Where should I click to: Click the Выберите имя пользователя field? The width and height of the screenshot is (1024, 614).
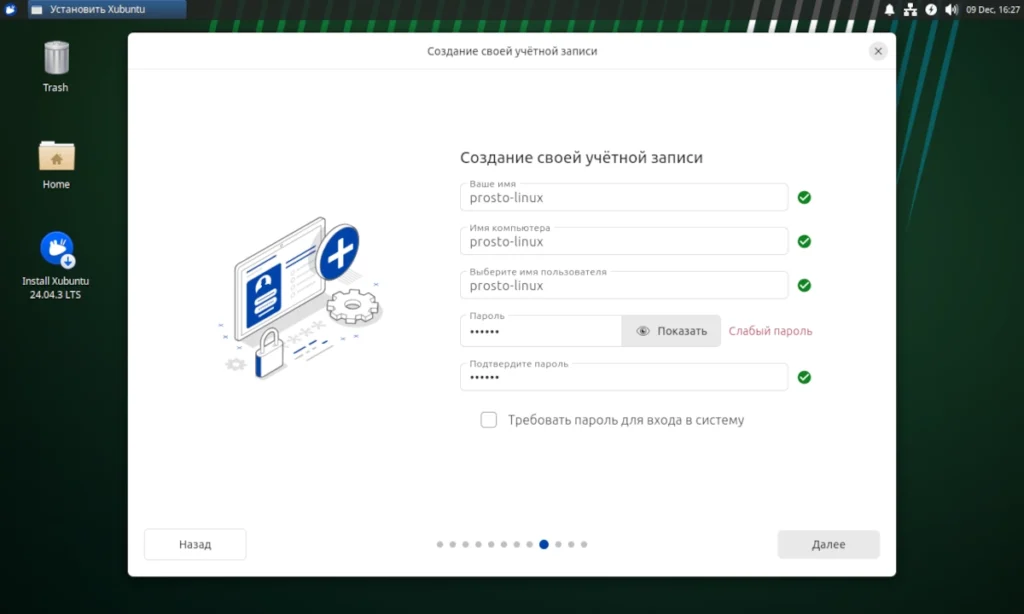624,285
